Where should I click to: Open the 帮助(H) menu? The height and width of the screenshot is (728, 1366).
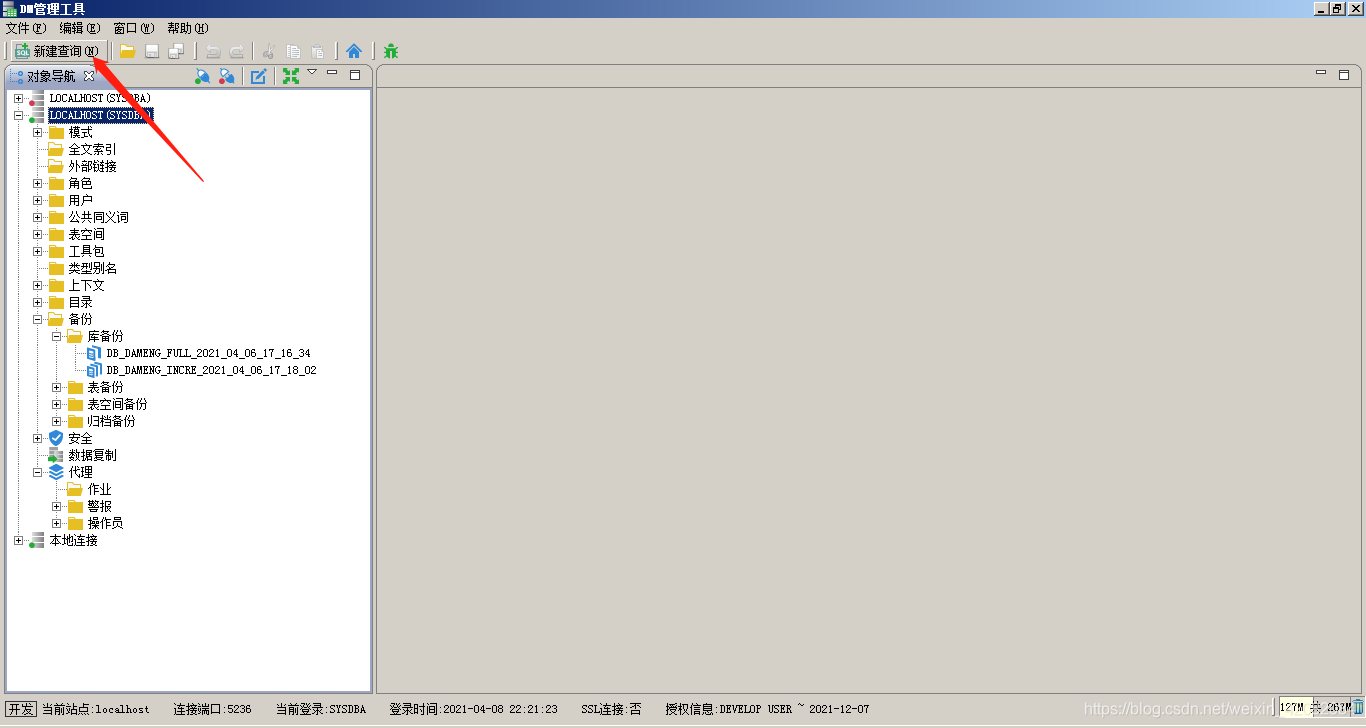[188, 28]
